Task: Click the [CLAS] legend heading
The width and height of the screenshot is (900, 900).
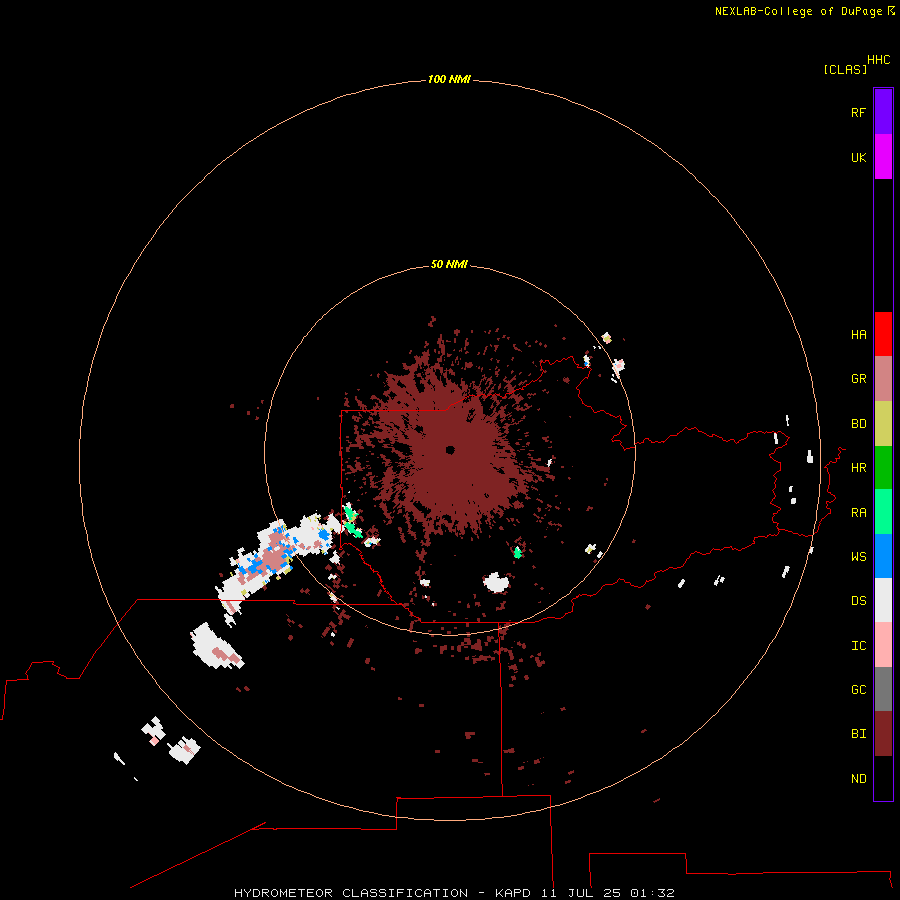Action: pyautogui.click(x=845, y=69)
